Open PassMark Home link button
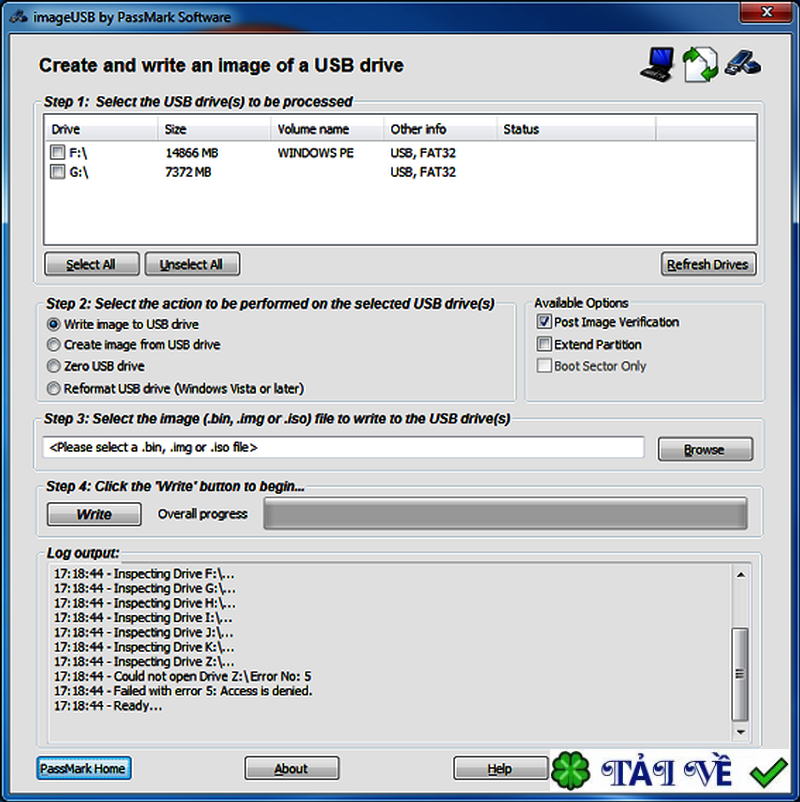 pyautogui.click(x=83, y=768)
